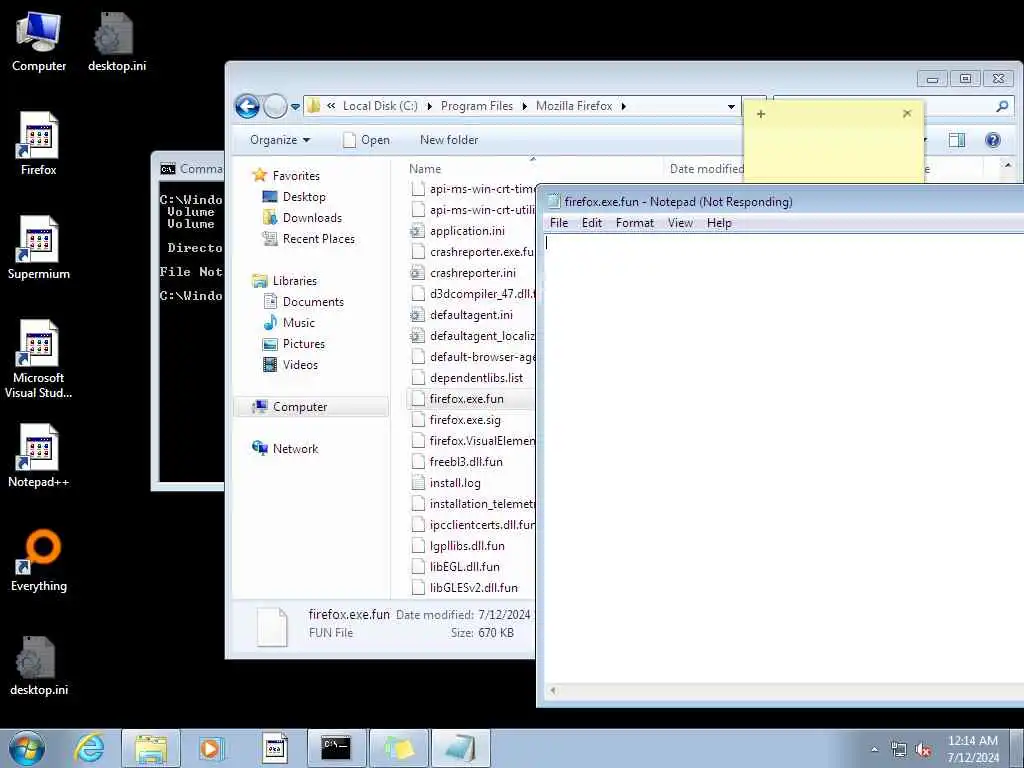Open Libraries in navigation pane
Screen dimensions: 1024x768
(x=295, y=281)
